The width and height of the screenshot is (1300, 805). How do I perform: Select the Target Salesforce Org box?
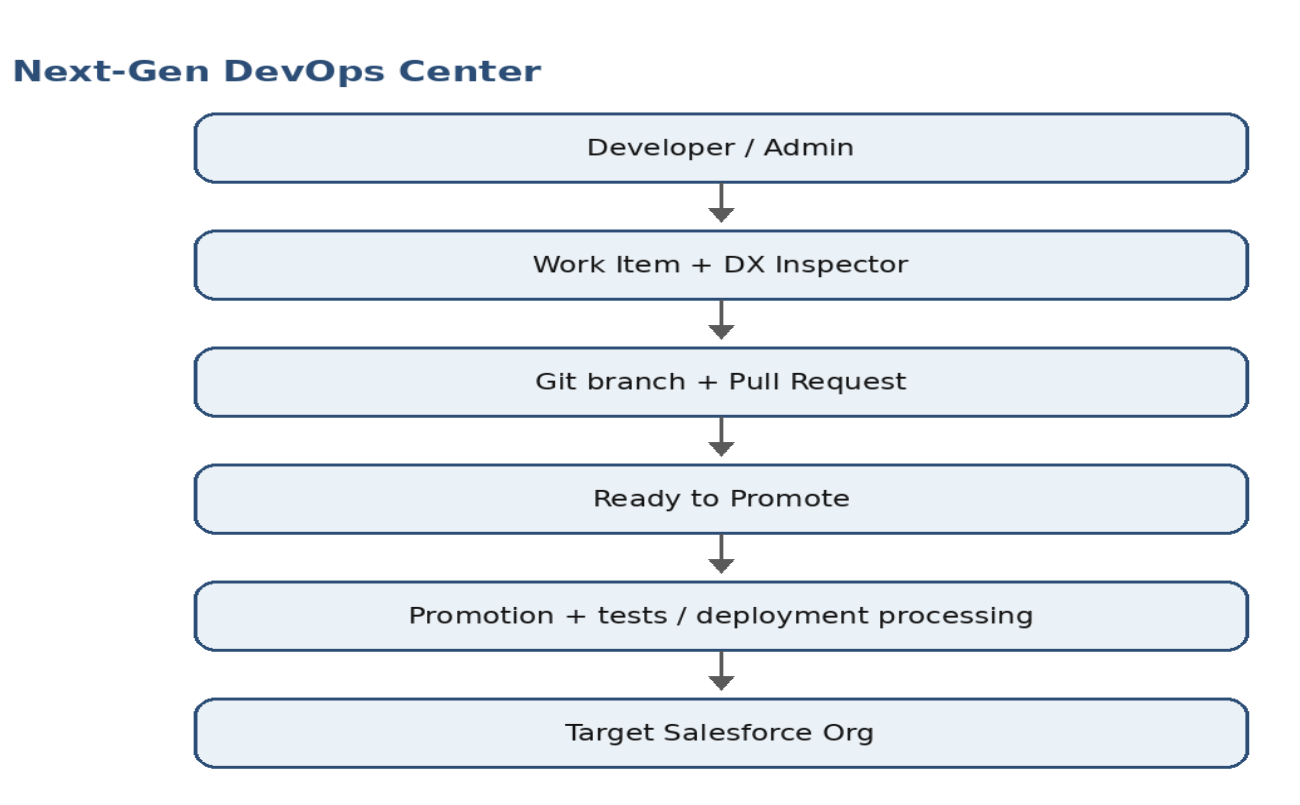[x=721, y=733]
